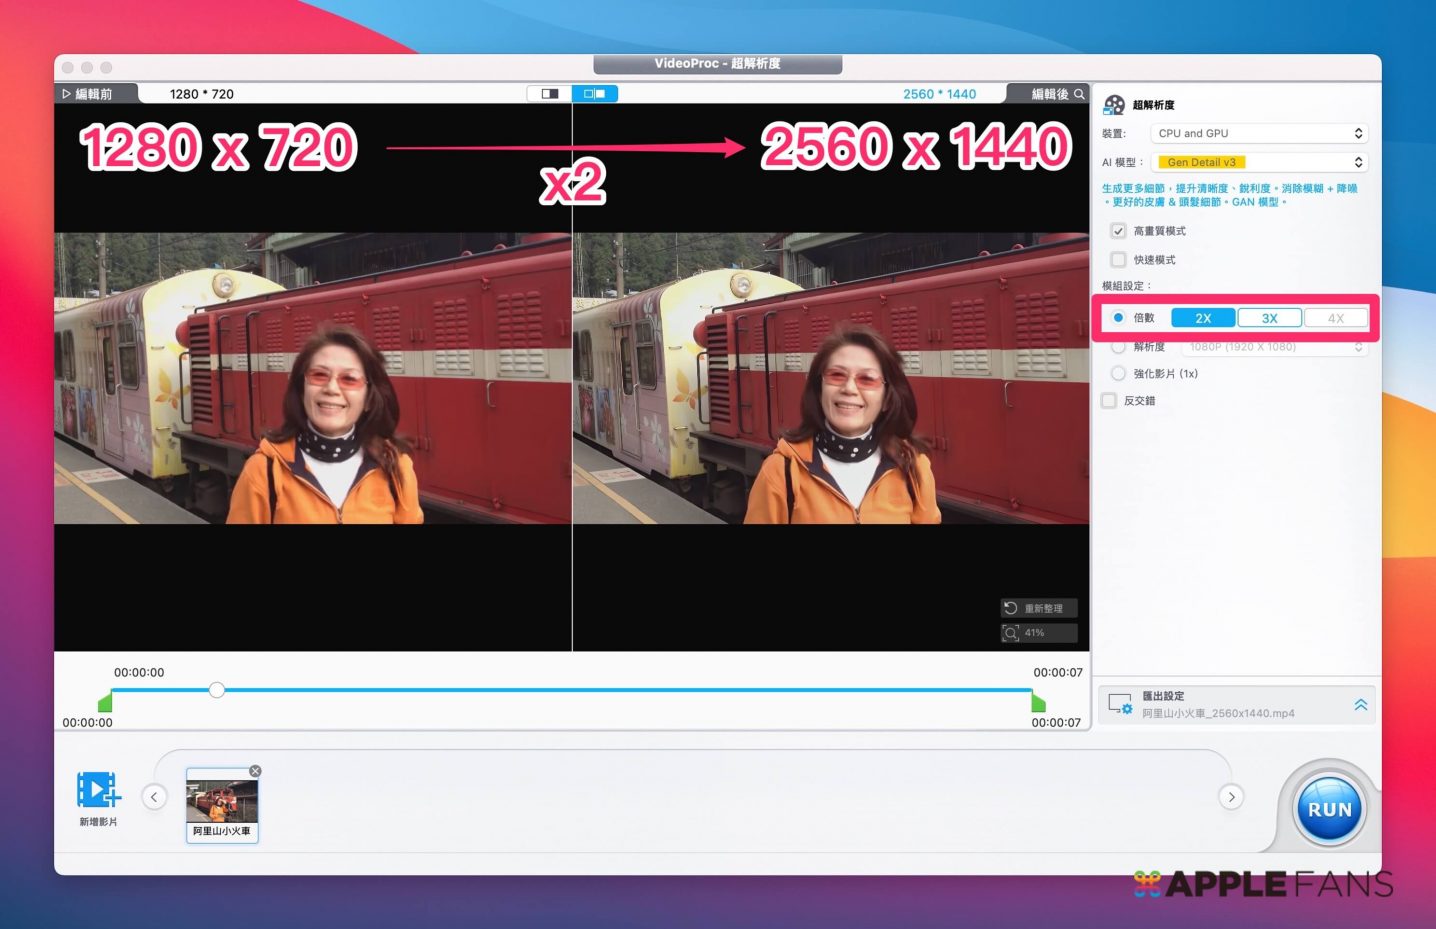Enable the 快速模式 checkbox
This screenshot has width=1436, height=929.
point(1118,260)
